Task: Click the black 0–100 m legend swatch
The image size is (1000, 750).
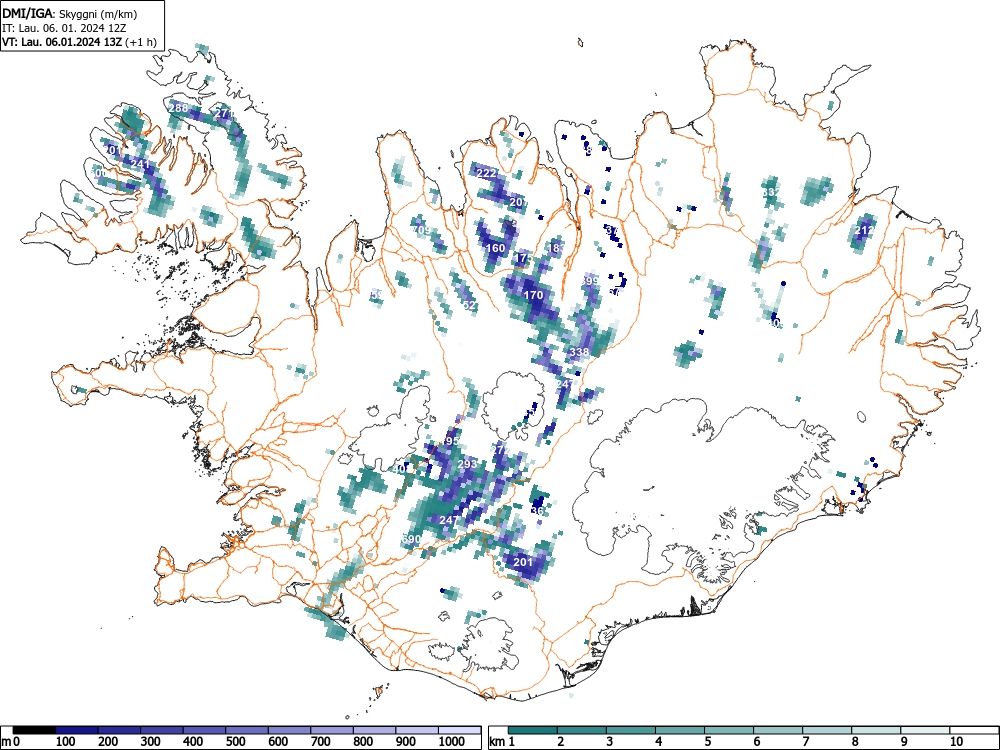Action: coord(34,730)
